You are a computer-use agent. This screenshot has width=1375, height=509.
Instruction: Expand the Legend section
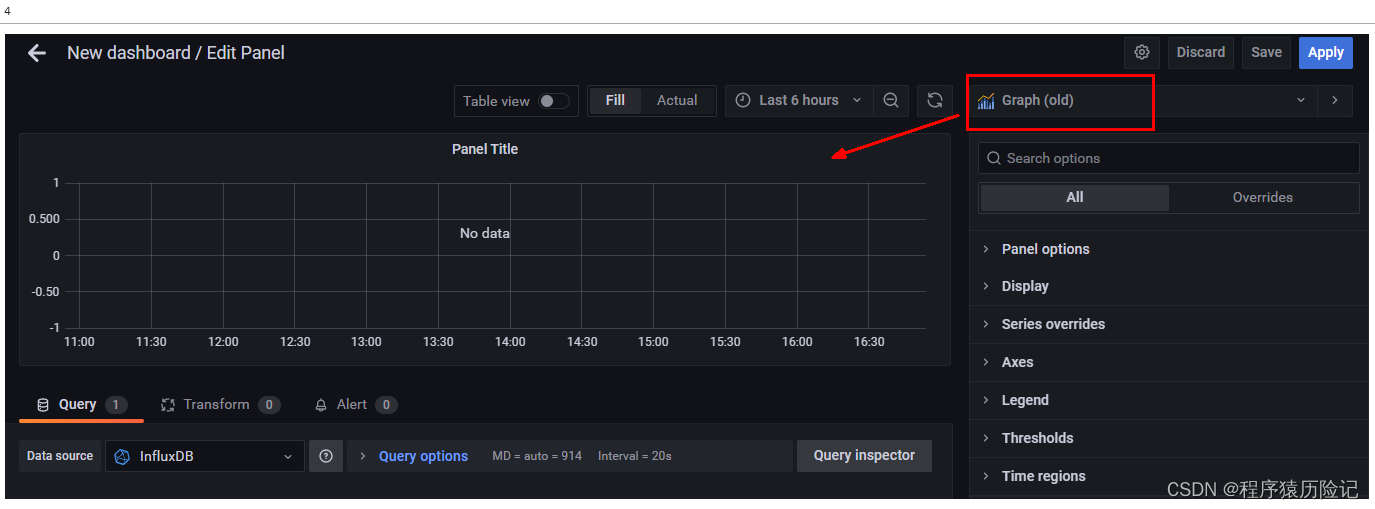1169,400
